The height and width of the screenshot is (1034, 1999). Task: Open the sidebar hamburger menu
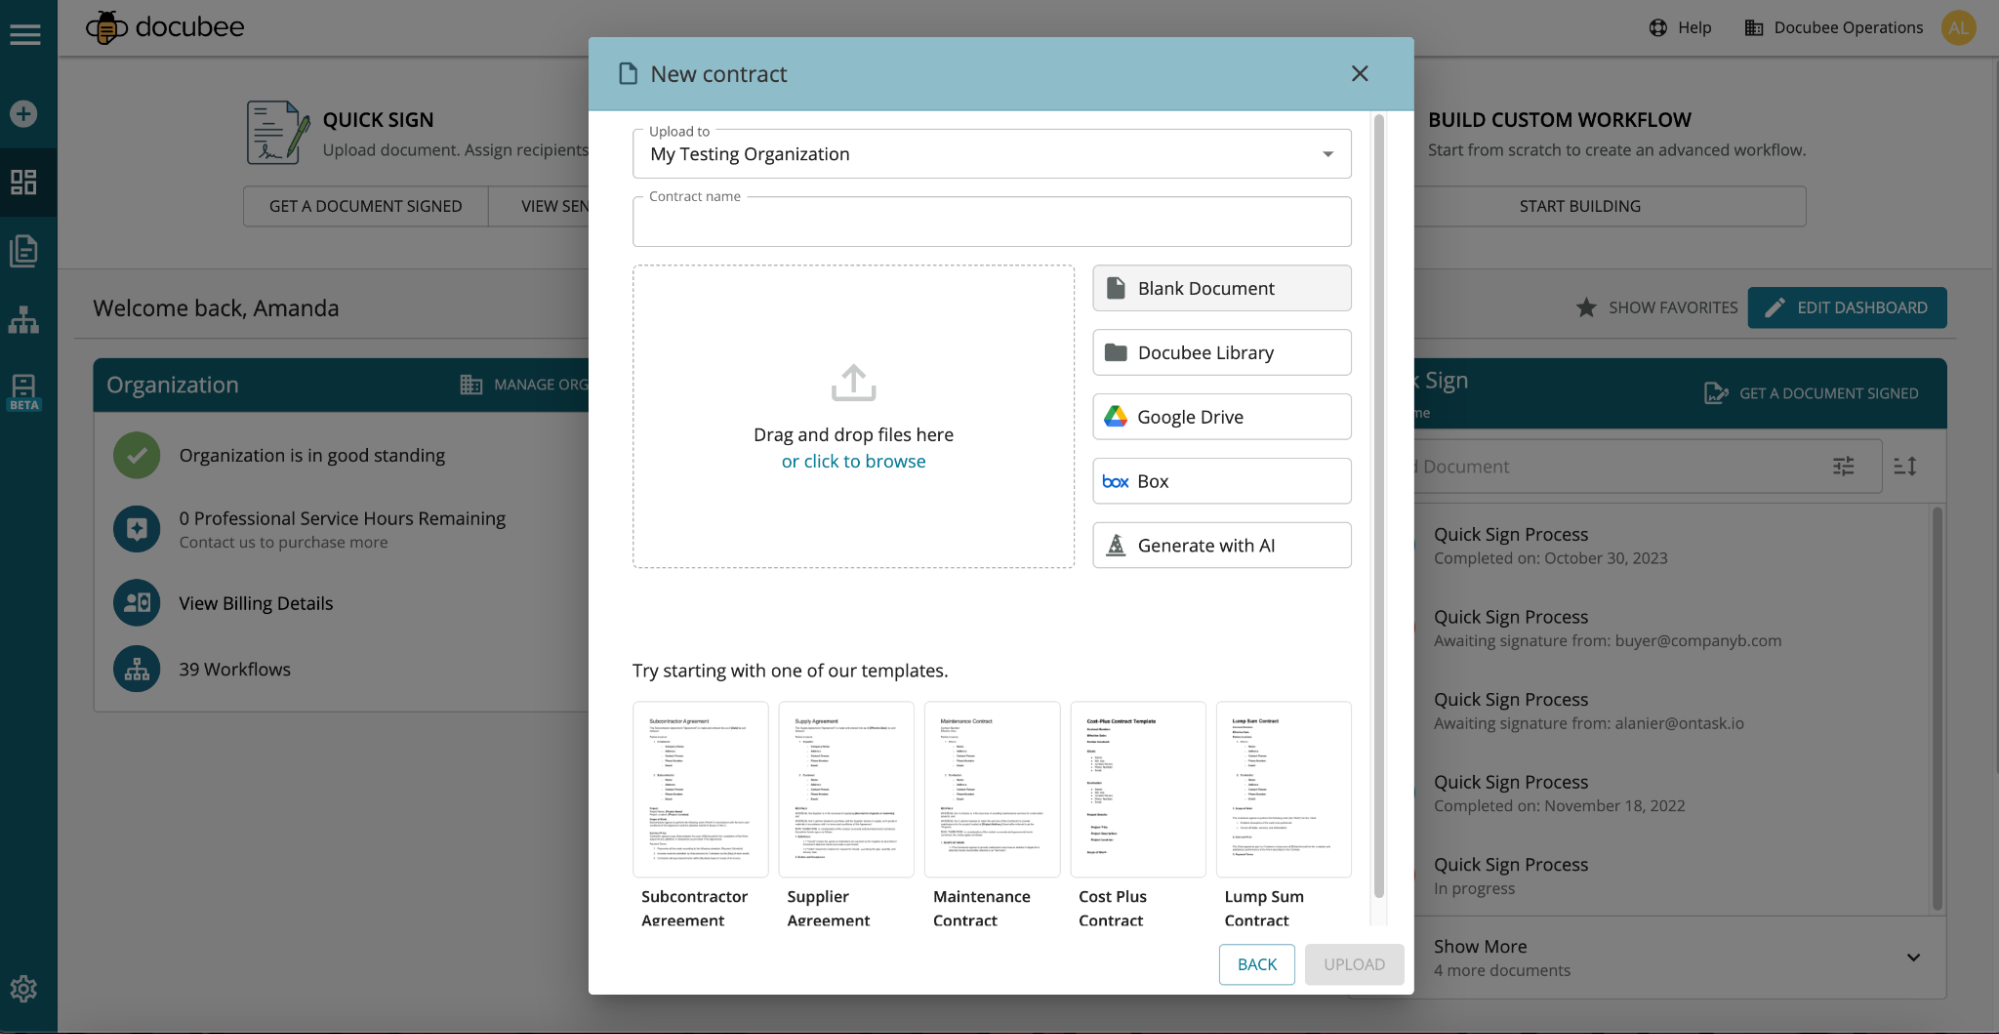pyautogui.click(x=25, y=33)
